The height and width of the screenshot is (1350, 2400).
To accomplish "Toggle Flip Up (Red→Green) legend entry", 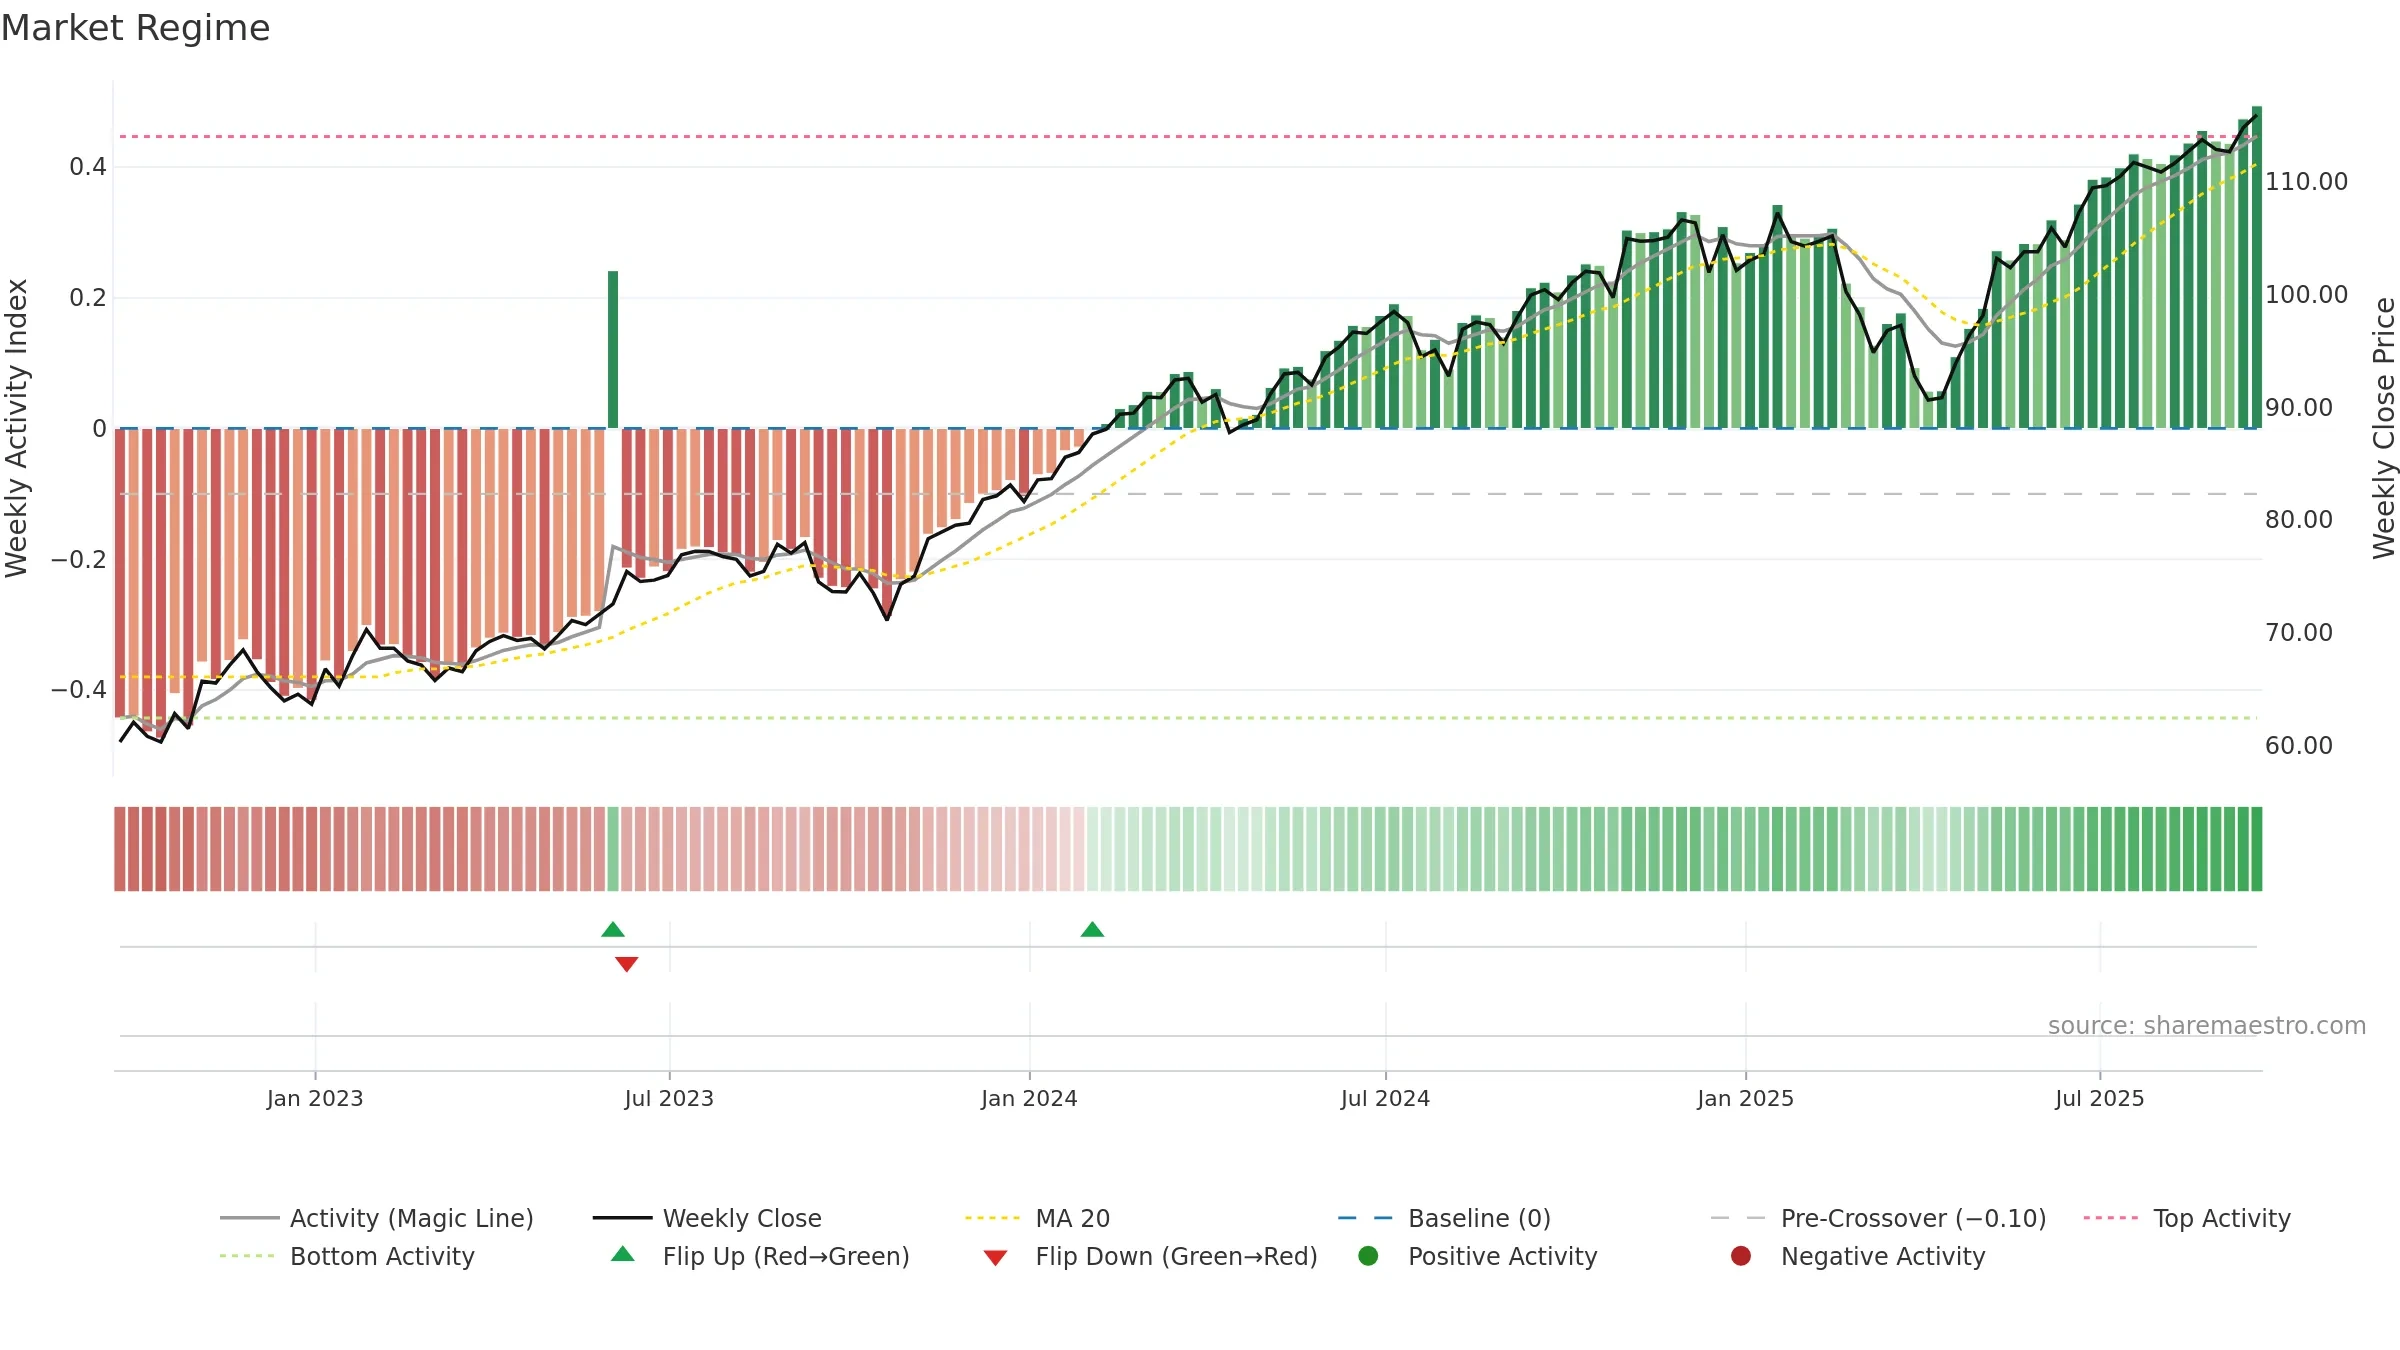I will click(760, 1256).
